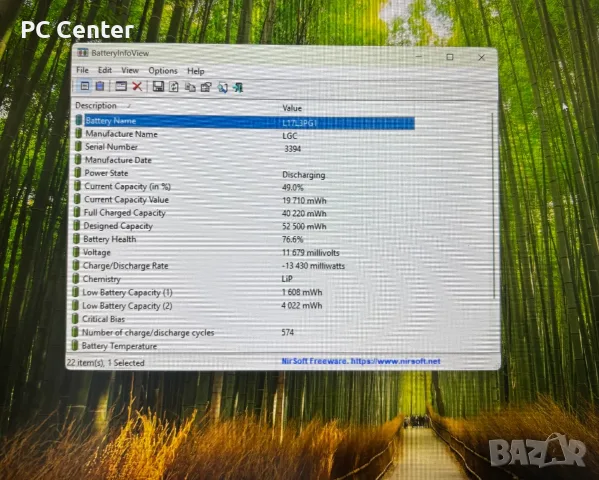The width and height of the screenshot is (599, 480).
Task: Click the Show Battery Log toolbar icon
Action: (100, 86)
